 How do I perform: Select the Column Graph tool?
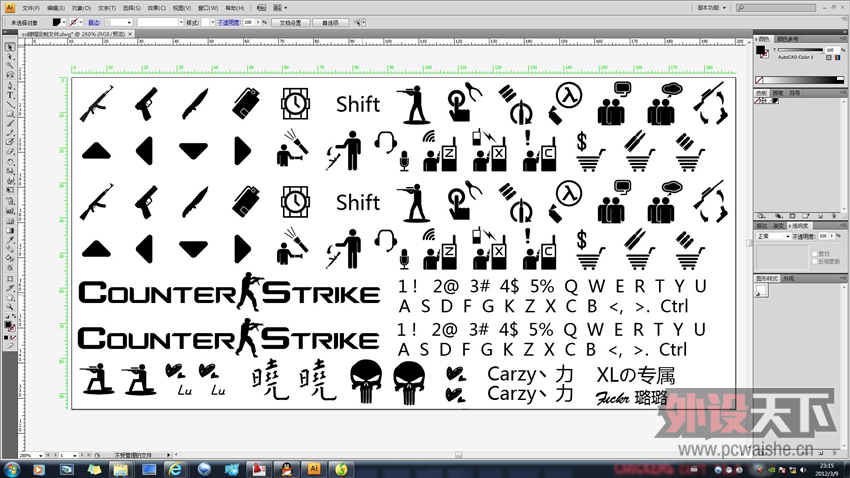pos(10,211)
